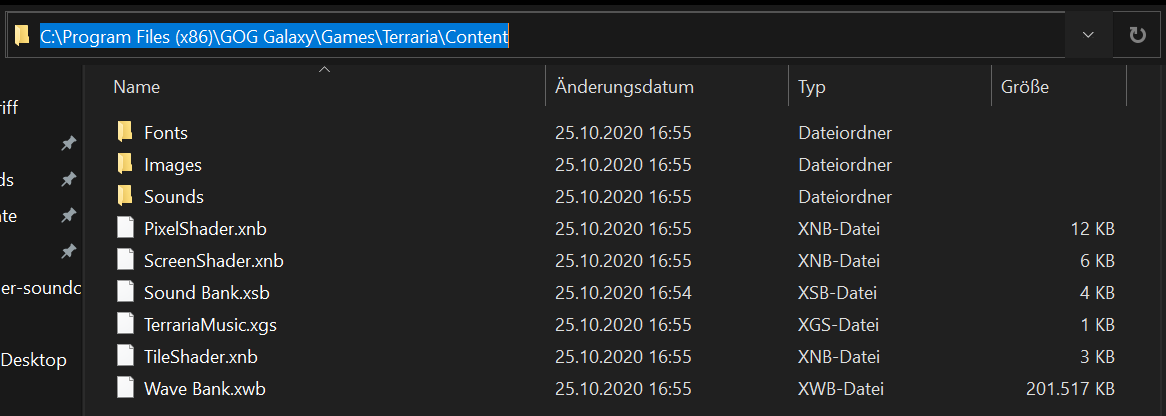Click the 201.517 KB size of Wave Bank
The height and width of the screenshot is (416, 1166).
click(x=1070, y=388)
